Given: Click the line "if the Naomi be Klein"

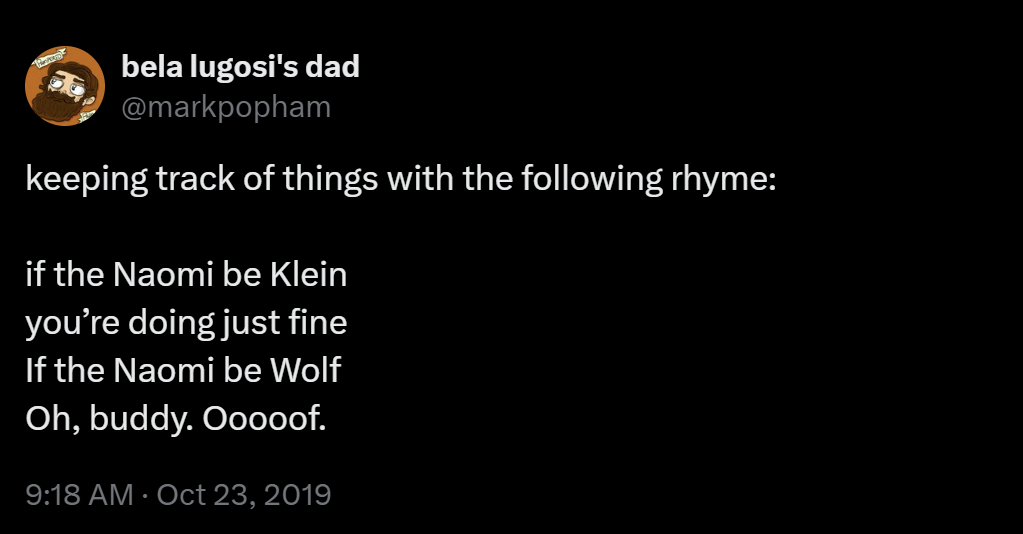Looking at the screenshot, I should pos(186,275).
